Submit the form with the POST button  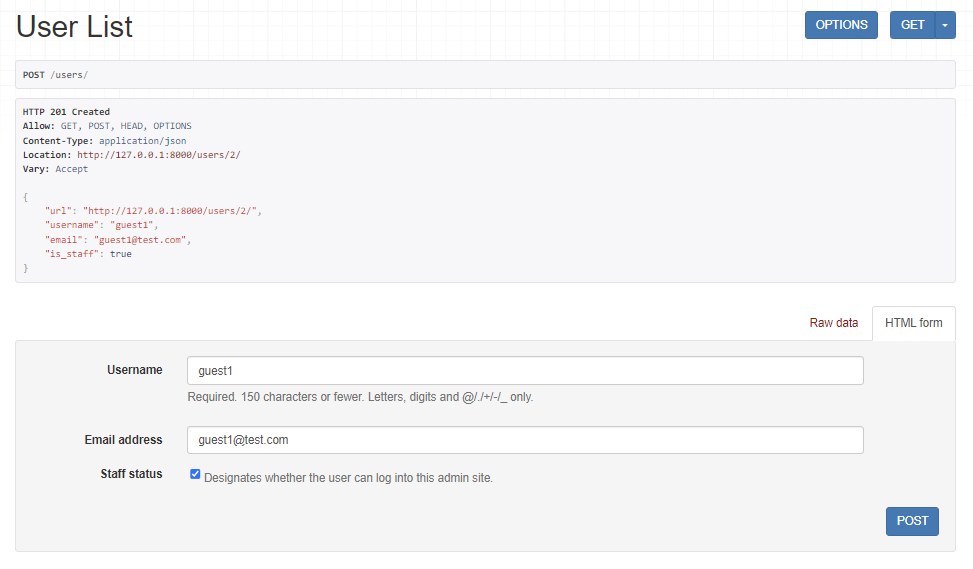click(x=912, y=521)
